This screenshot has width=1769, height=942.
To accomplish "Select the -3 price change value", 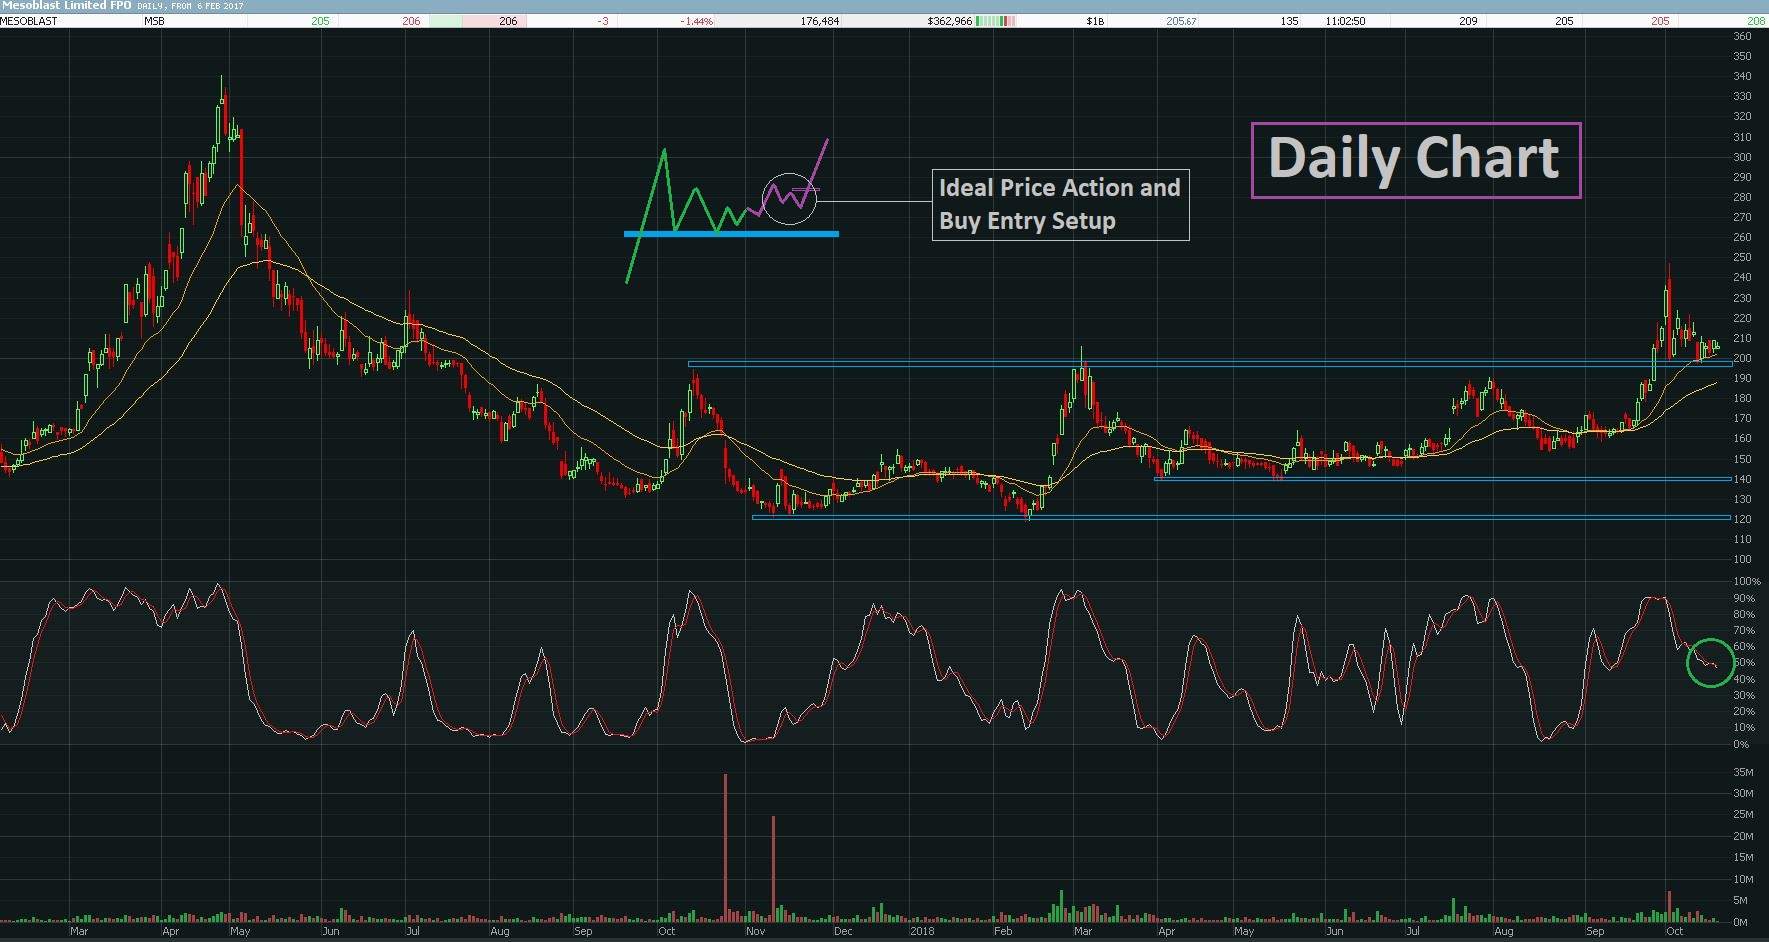I will [x=603, y=21].
